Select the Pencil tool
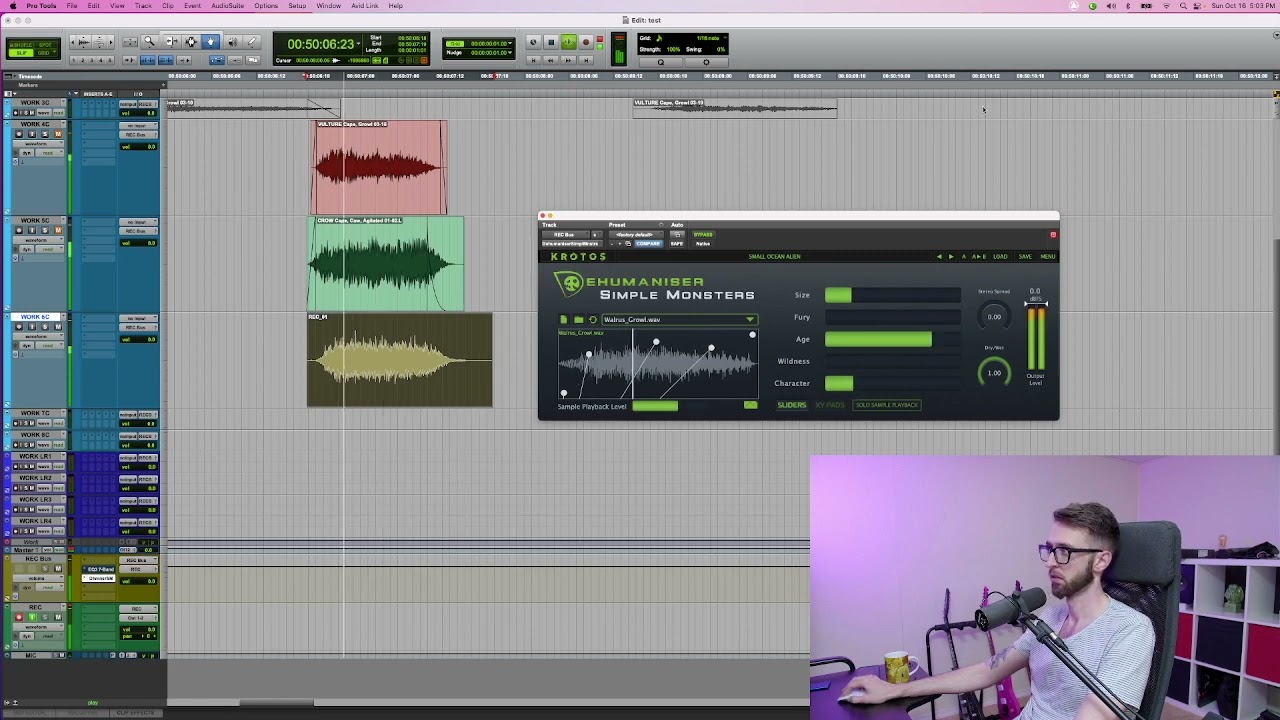 [252, 41]
